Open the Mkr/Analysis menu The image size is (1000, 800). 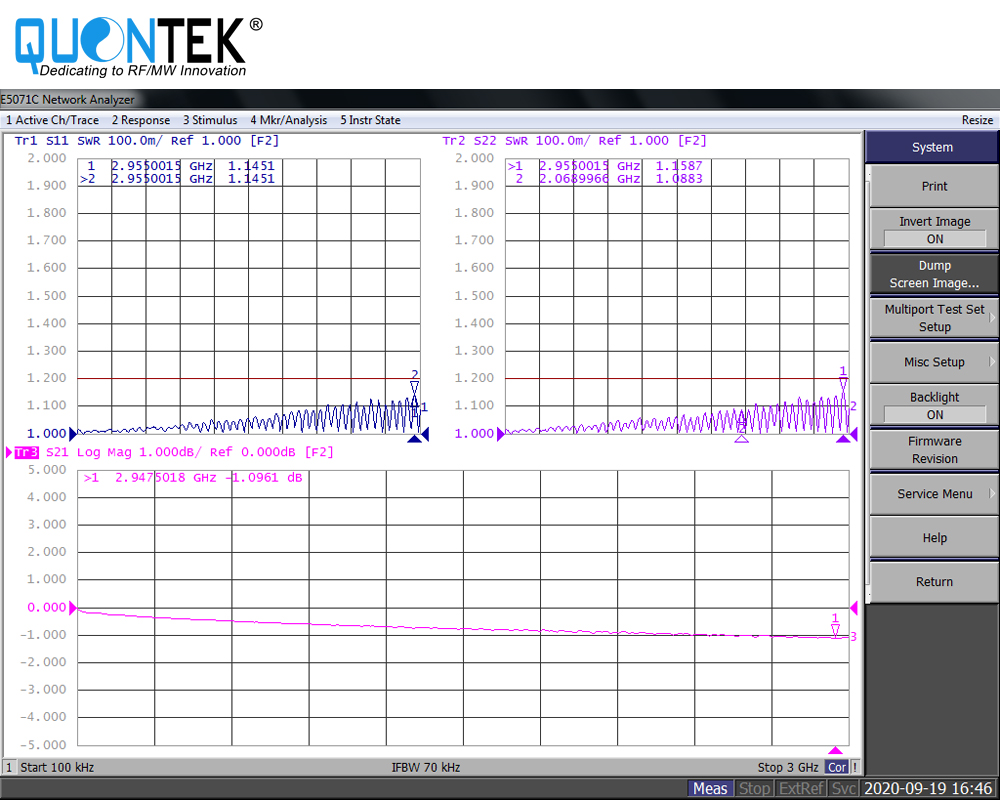288,120
